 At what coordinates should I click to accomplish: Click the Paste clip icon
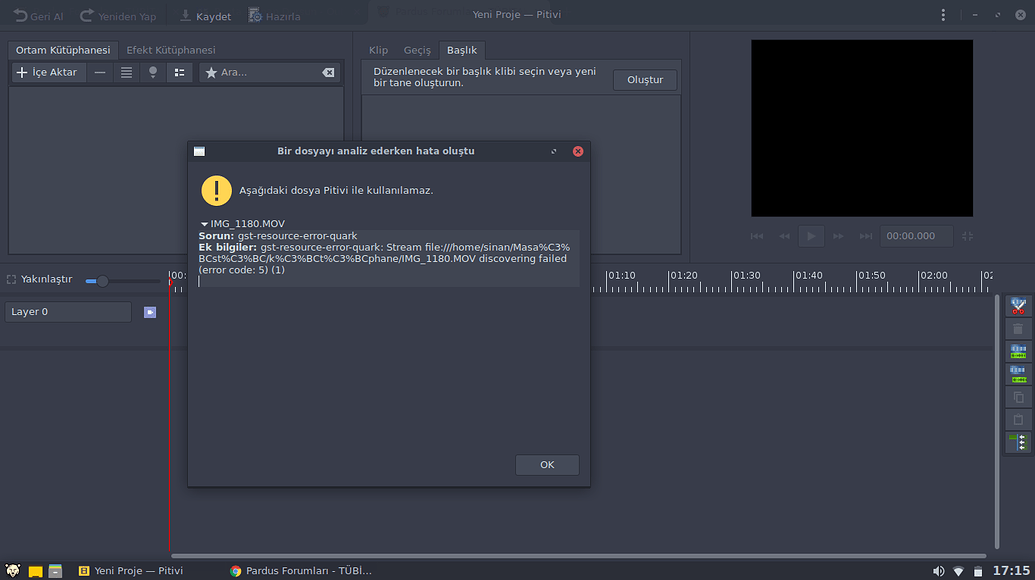pos(1018,420)
